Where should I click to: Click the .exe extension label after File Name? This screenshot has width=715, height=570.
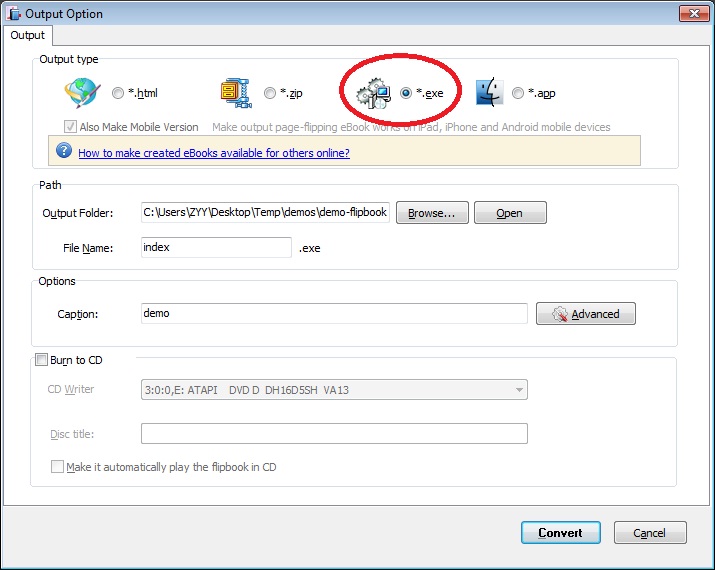coord(310,249)
